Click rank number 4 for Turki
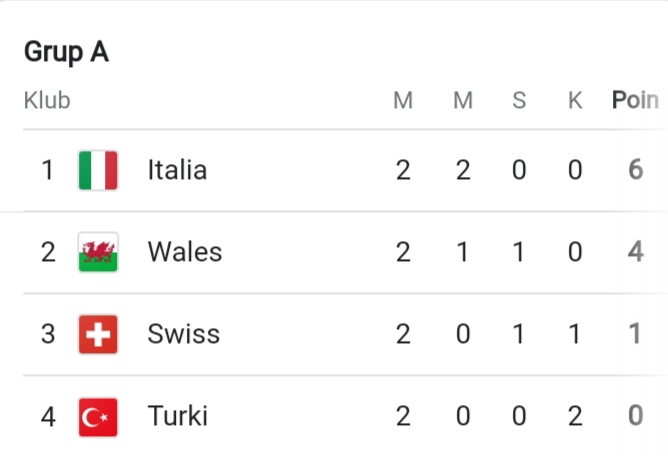Image resolution: width=668 pixels, height=472 pixels. (48, 417)
